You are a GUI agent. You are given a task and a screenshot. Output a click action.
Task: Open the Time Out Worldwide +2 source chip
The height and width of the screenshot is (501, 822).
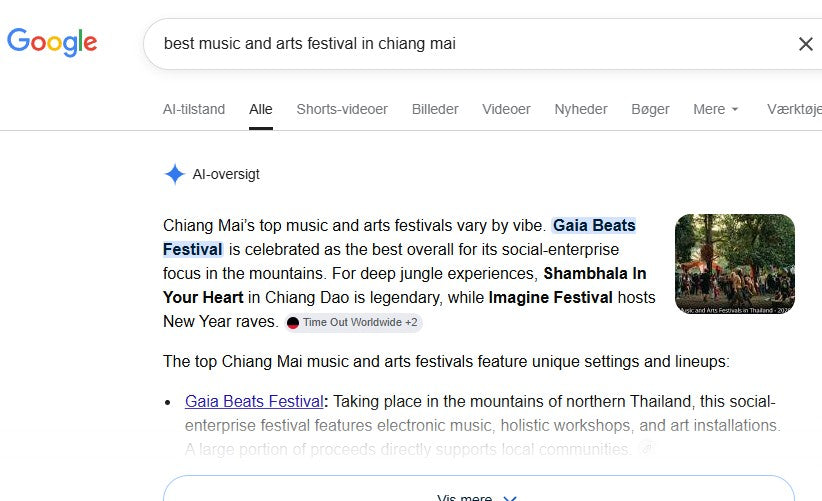point(353,322)
